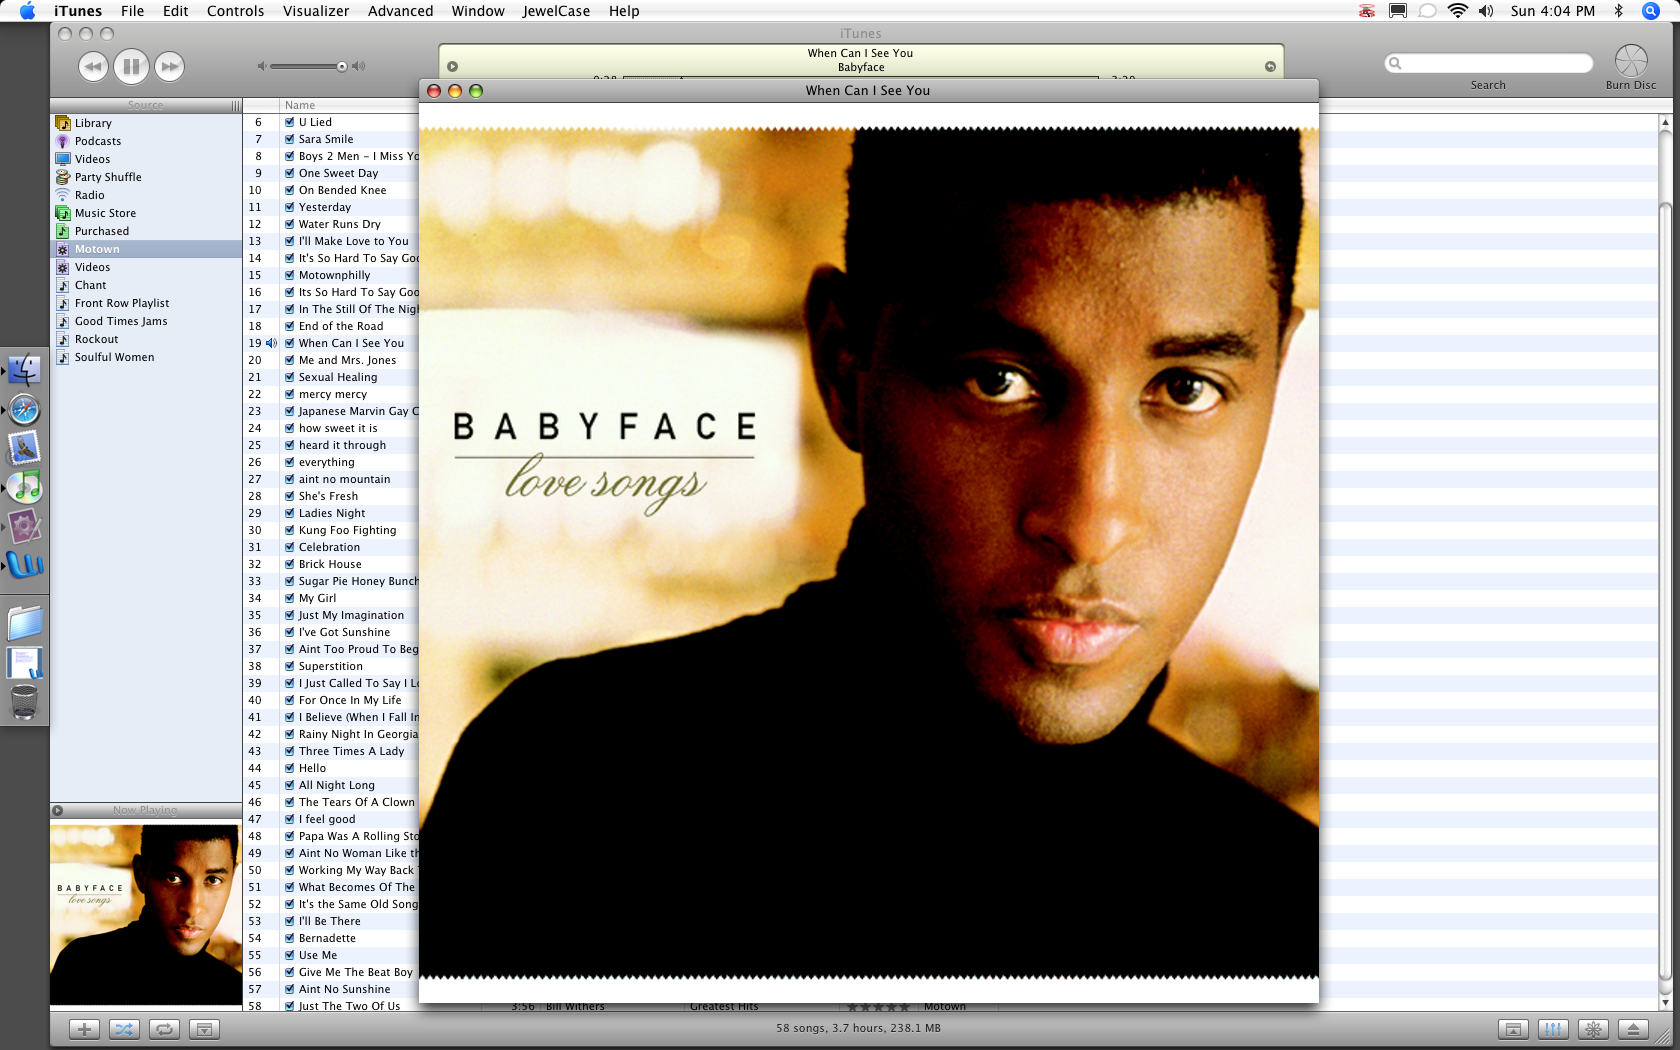Uncheck the Bernadette checkbox
The height and width of the screenshot is (1050, 1680).
(x=290, y=938)
